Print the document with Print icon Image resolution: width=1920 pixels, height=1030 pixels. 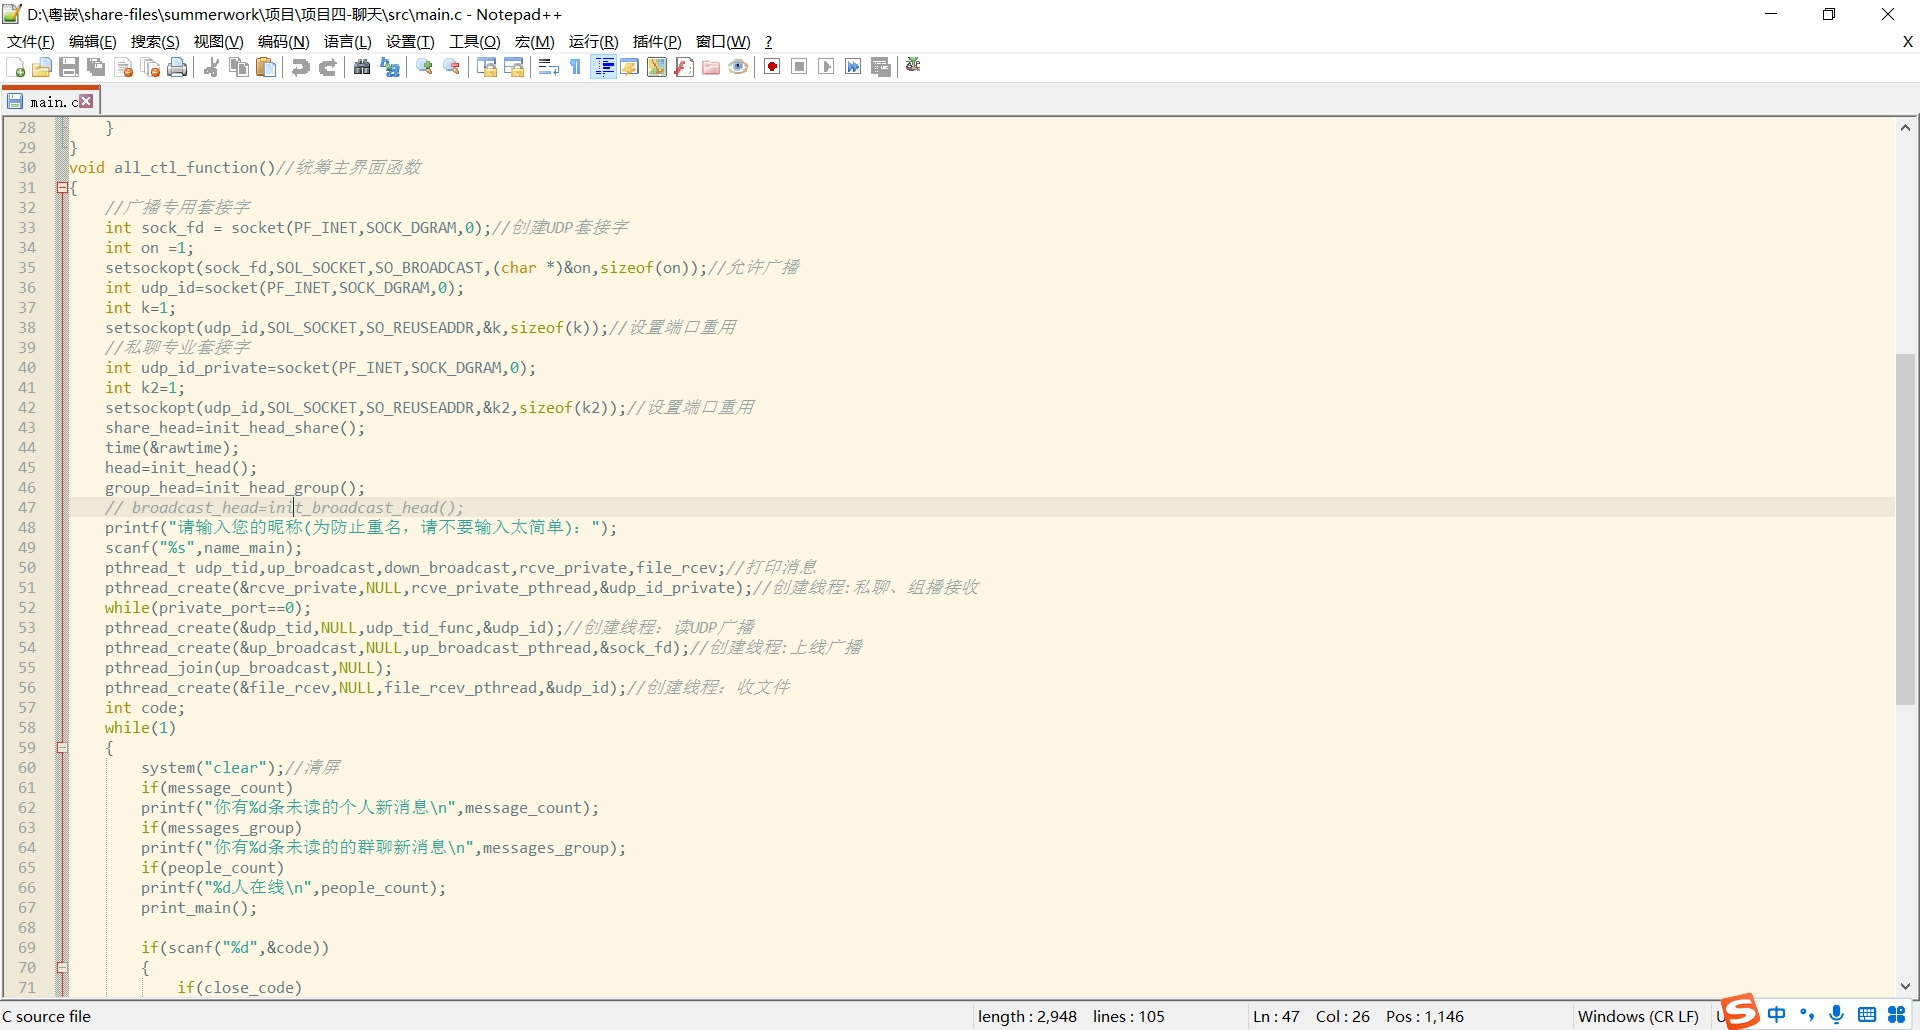point(177,67)
